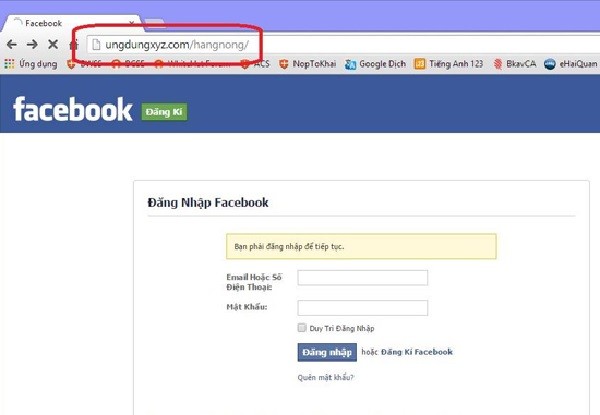Image resolution: width=600 pixels, height=415 pixels.
Task: Stop page loading with the X button
Action: pyautogui.click(x=53, y=44)
